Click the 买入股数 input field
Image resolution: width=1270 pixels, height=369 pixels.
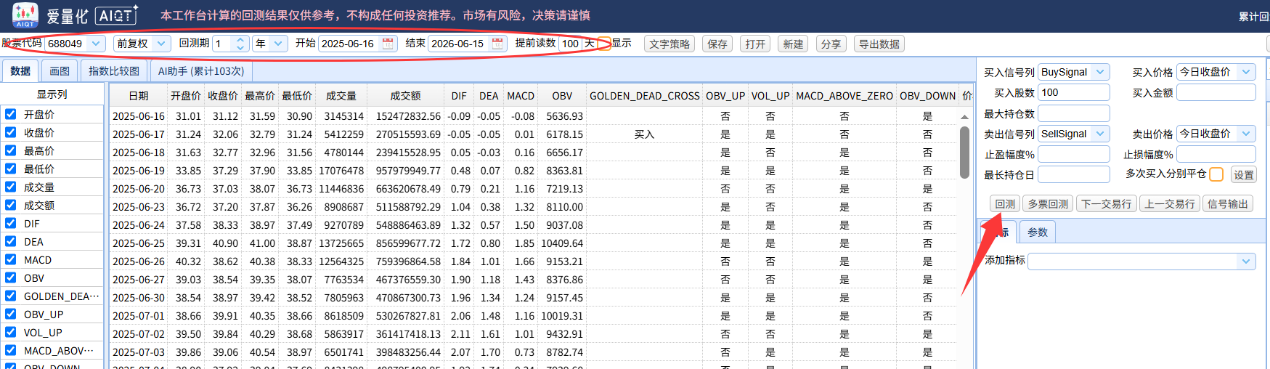click(1074, 92)
